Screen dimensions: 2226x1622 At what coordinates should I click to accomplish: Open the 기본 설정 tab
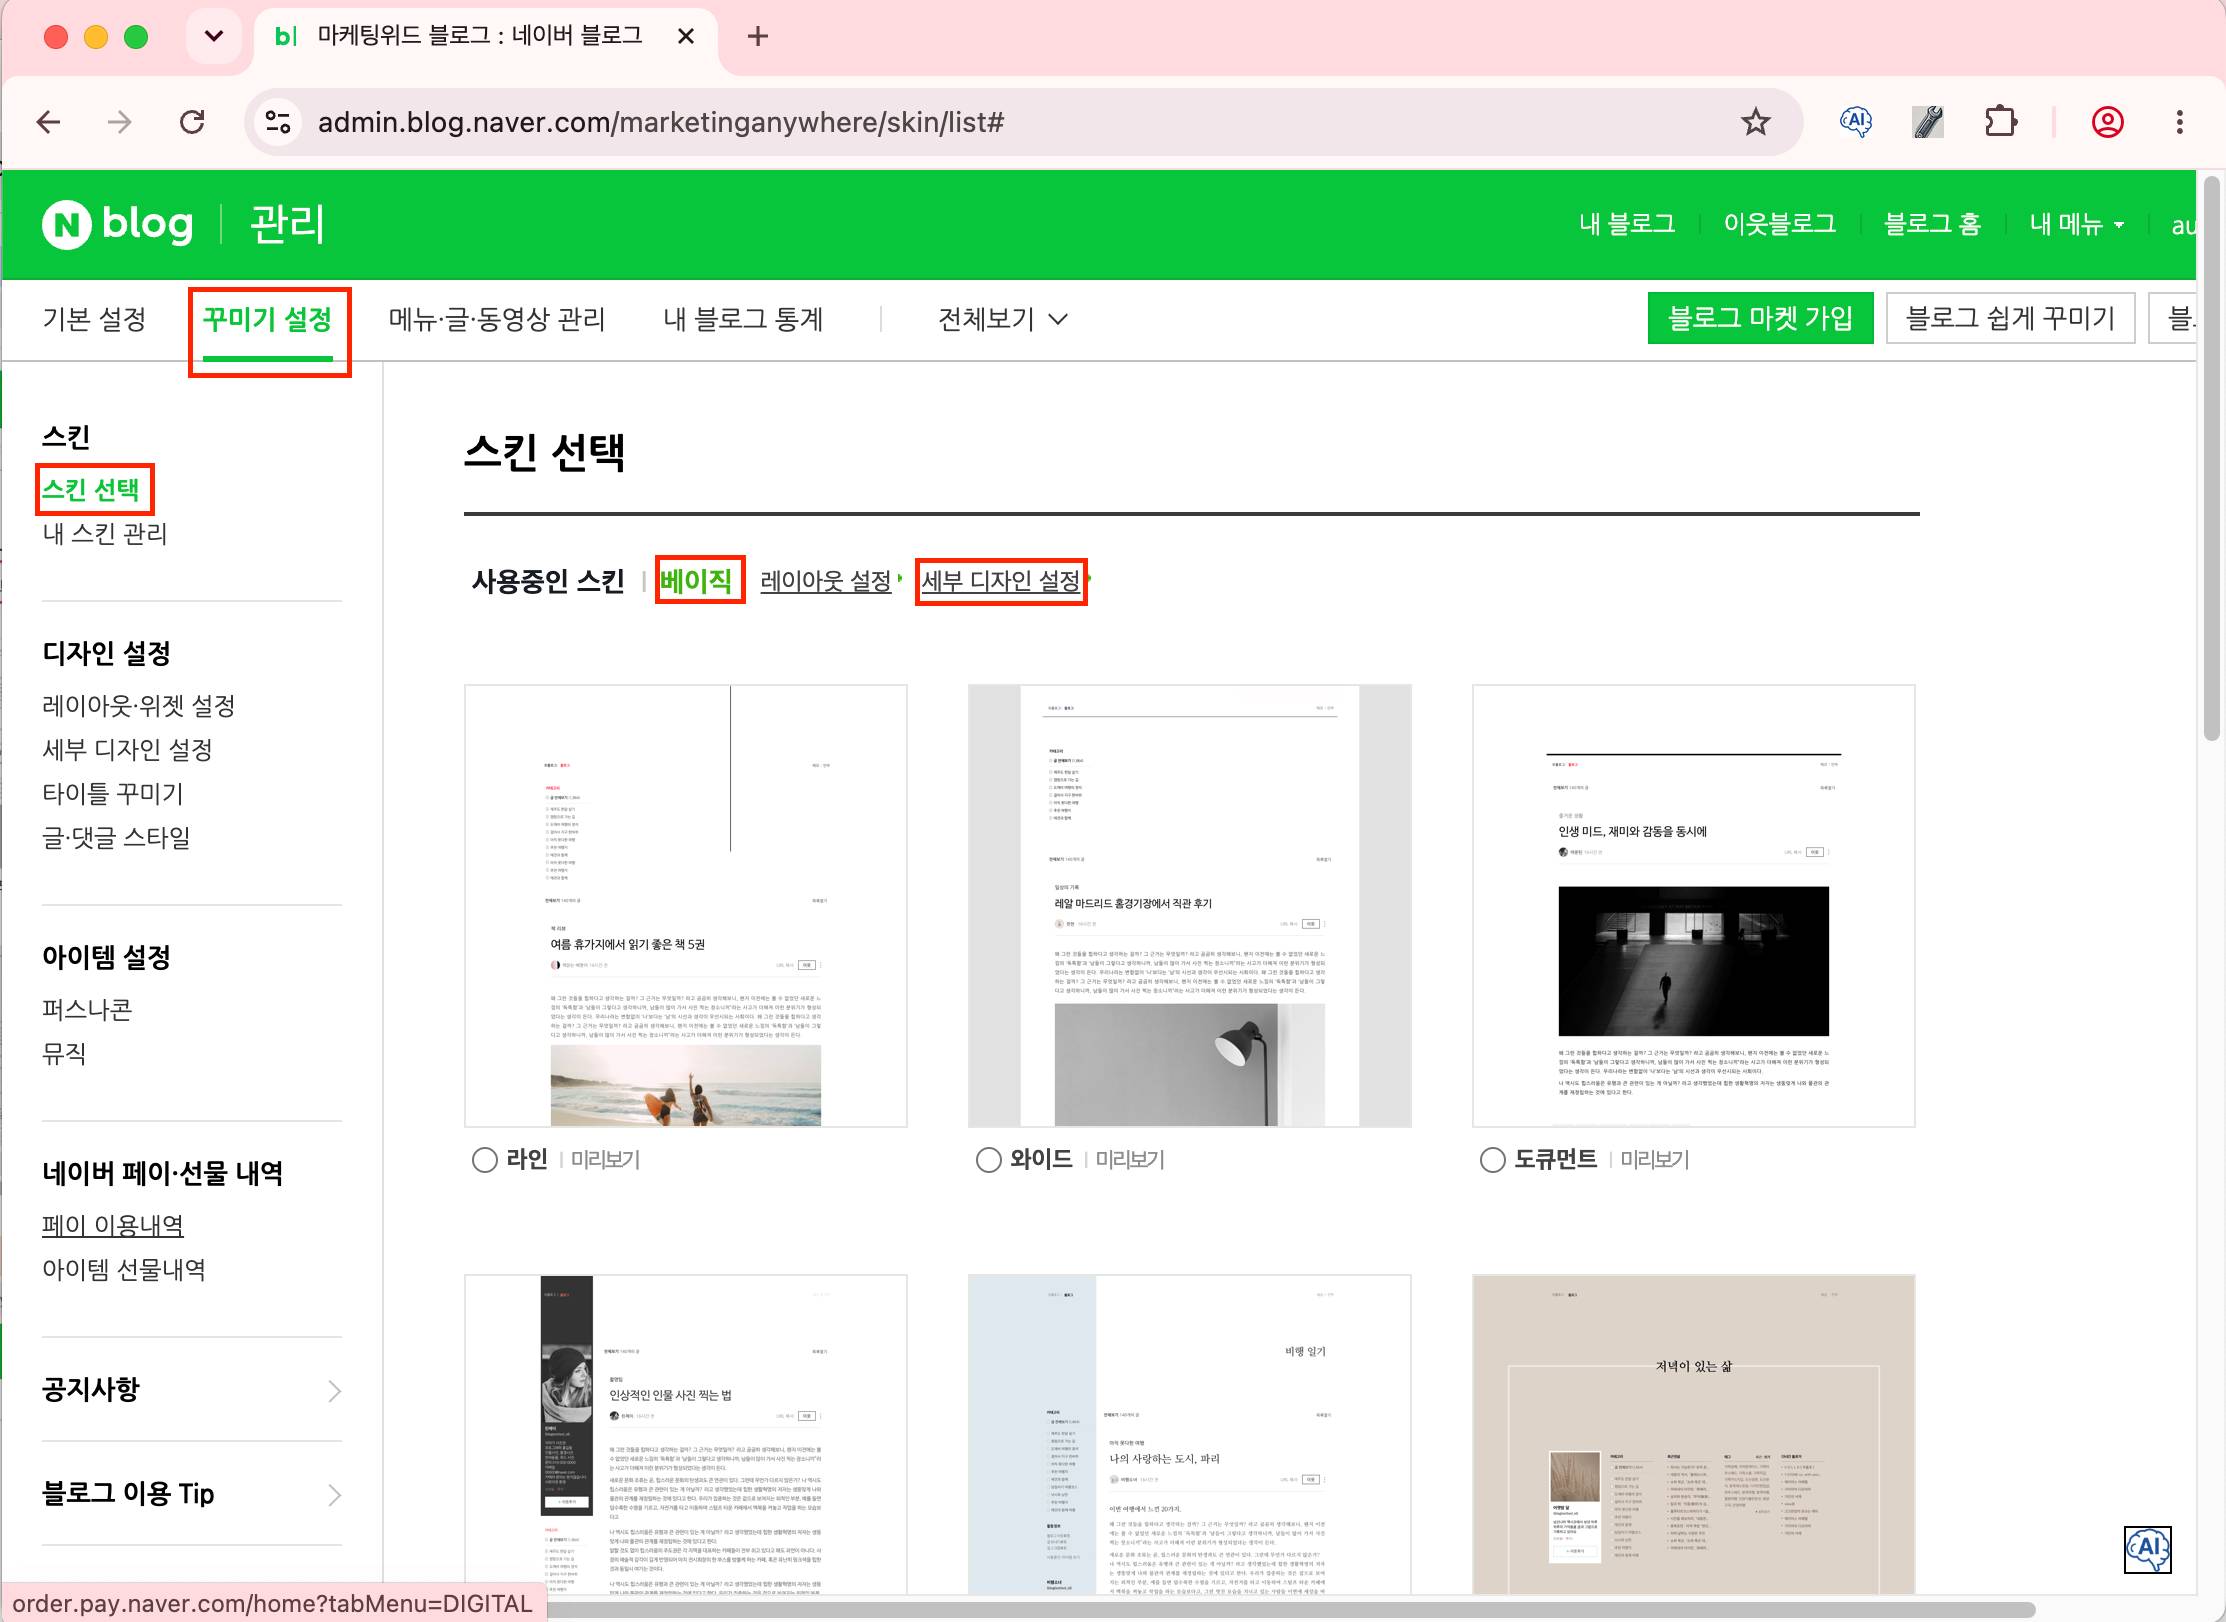click(94, 319)
